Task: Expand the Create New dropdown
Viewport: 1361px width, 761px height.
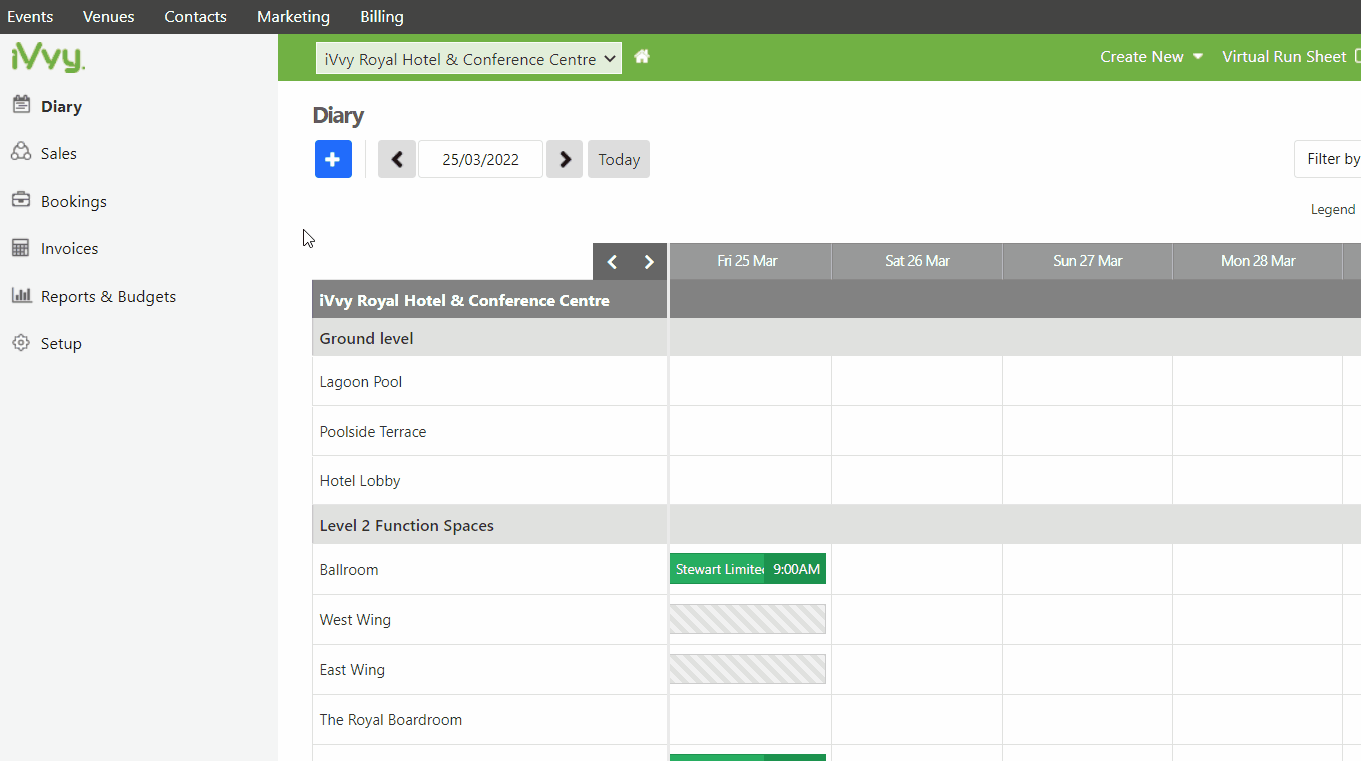Action: coord(1151,57)
